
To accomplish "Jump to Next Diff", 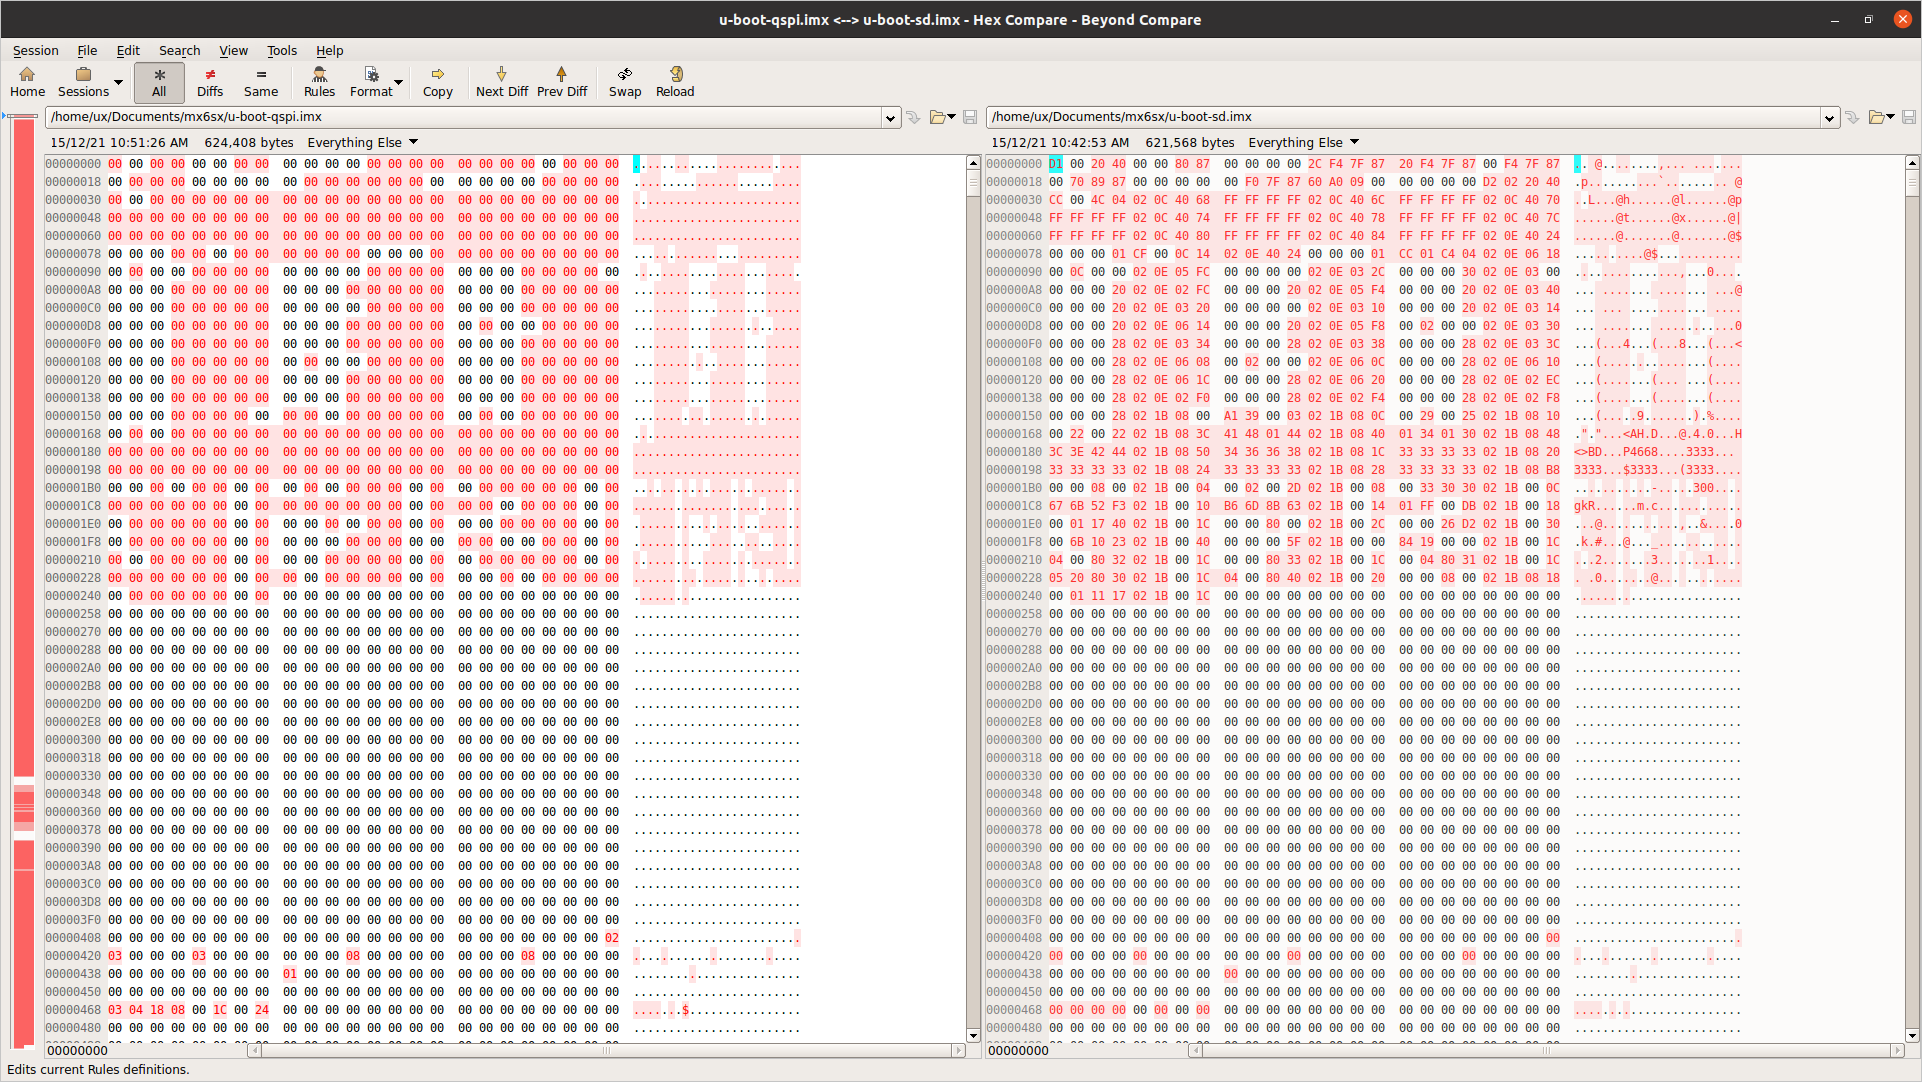I will point(501,81).
